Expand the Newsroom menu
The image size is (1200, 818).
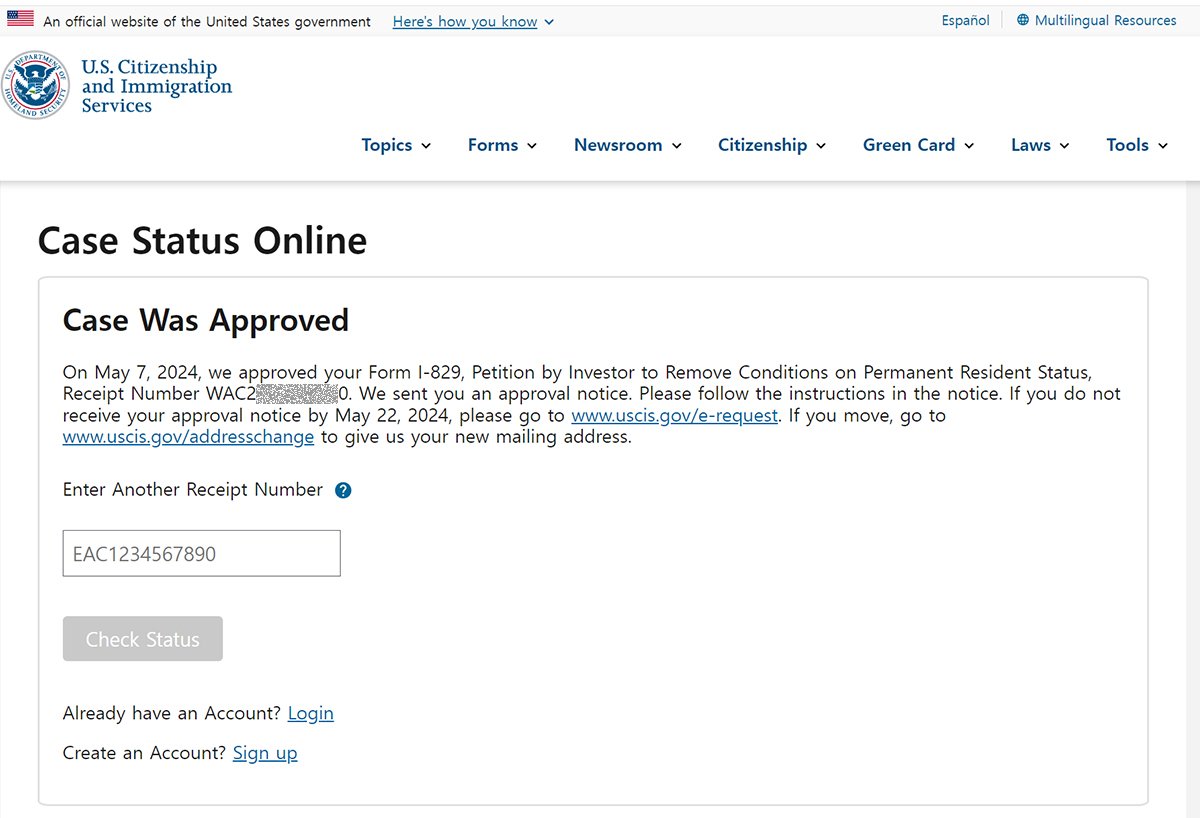[x=628, y=145]
